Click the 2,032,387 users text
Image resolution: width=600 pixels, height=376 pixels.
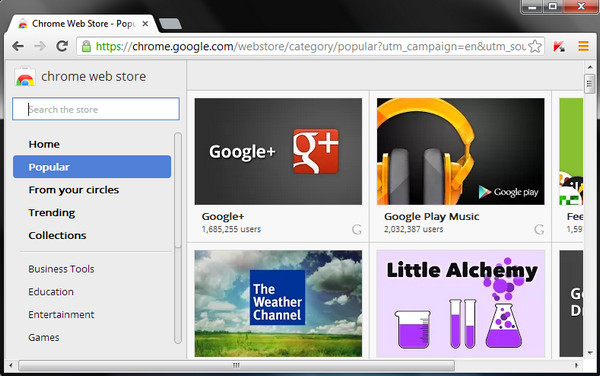click(414, 229)
